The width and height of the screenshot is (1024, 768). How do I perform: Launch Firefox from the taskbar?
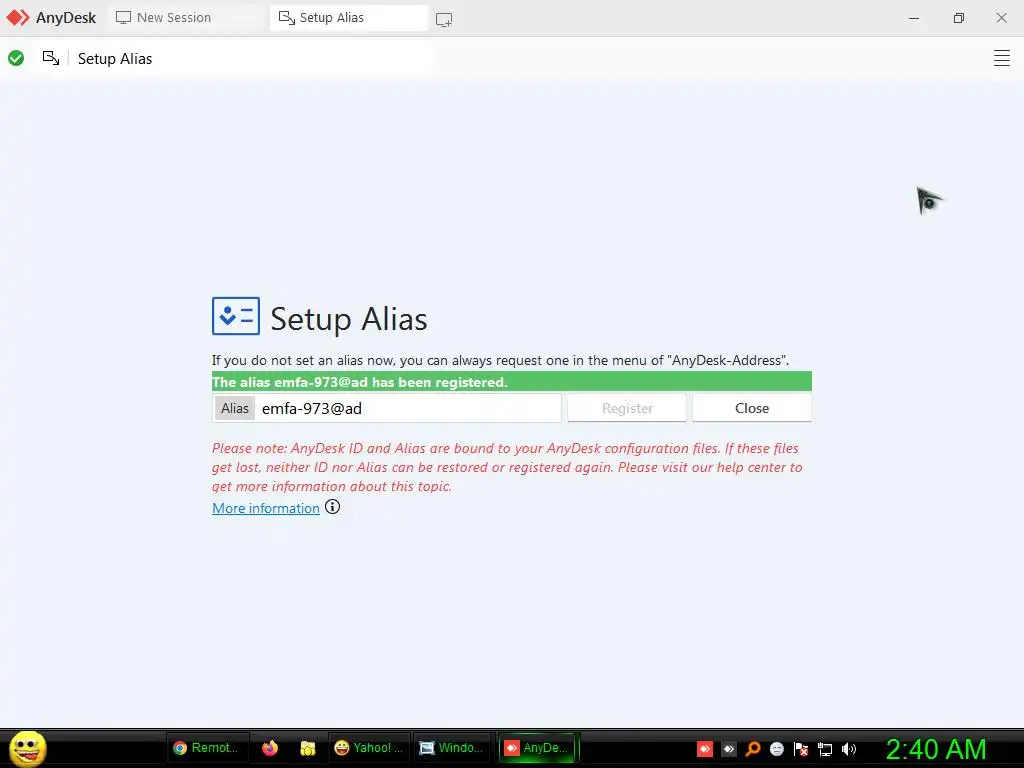270,748
